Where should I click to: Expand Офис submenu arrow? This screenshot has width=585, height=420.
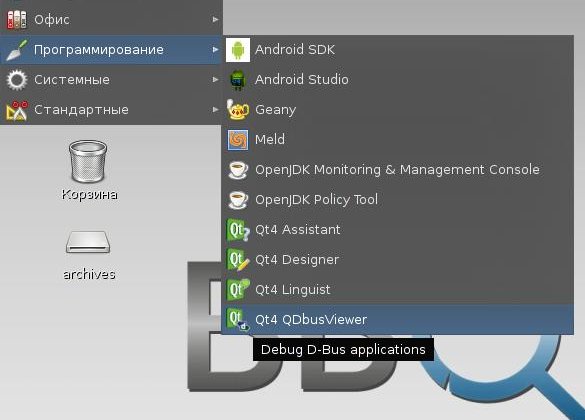coord(215,19)
